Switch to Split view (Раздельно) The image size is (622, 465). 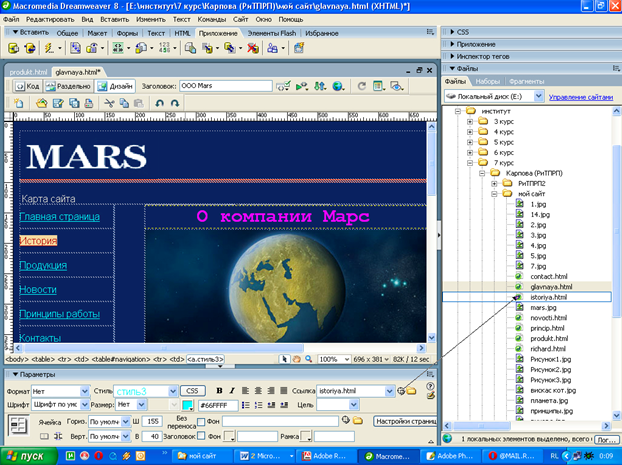(x=67, y=87)
